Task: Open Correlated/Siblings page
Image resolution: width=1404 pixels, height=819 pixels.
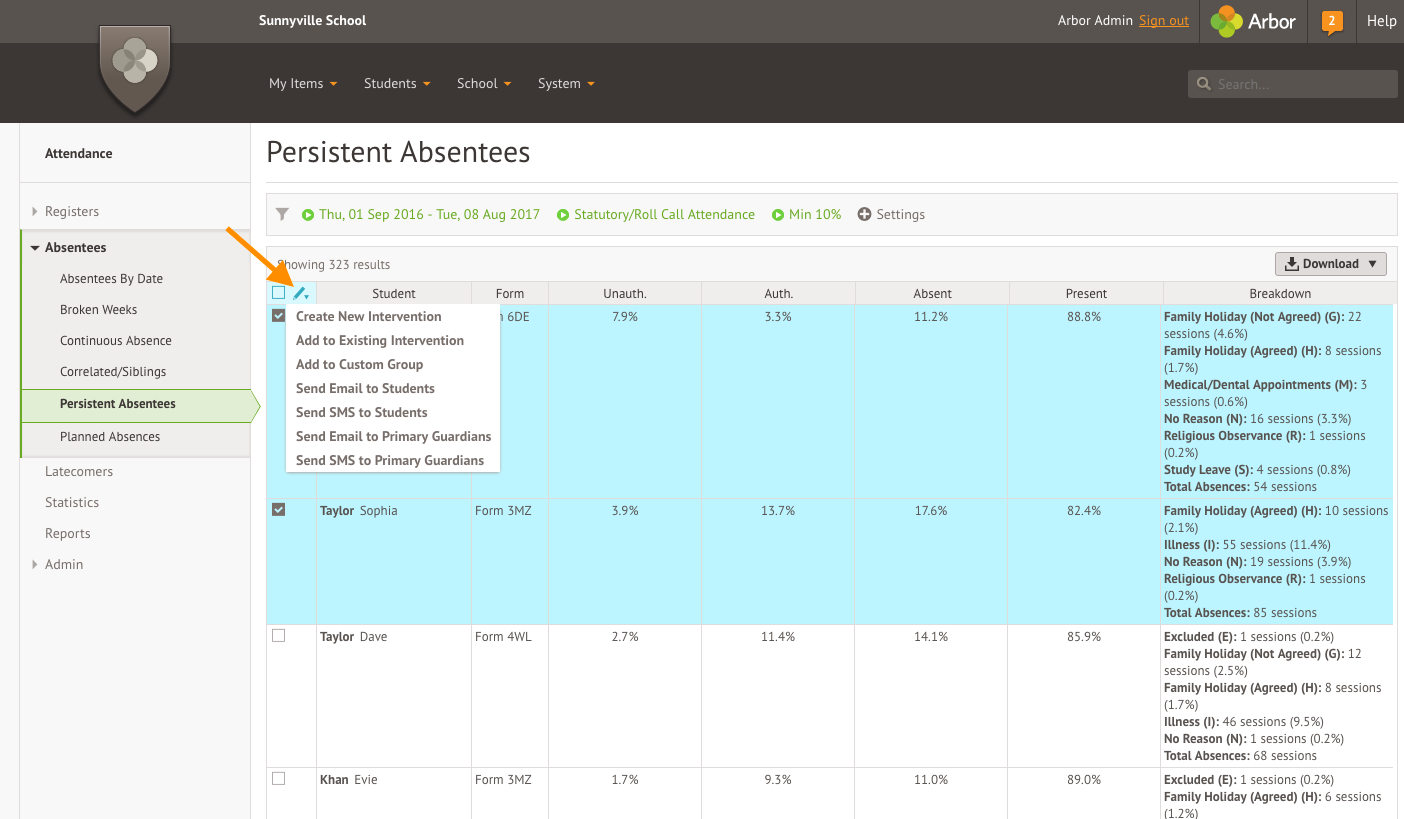Action: 113,372
